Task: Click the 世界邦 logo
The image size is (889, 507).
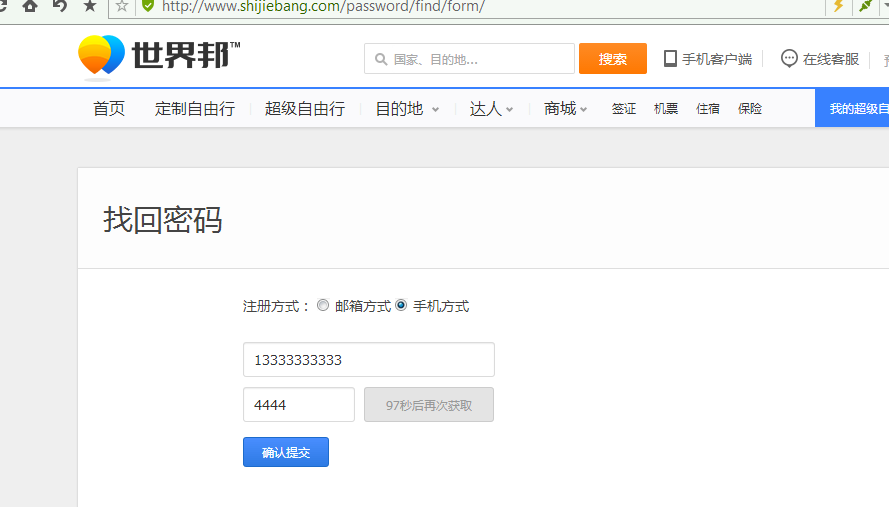Action: [159, 56]
